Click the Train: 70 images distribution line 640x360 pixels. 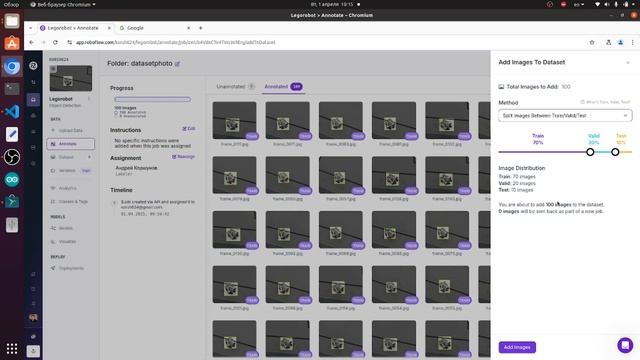click(x=517, y=177)
